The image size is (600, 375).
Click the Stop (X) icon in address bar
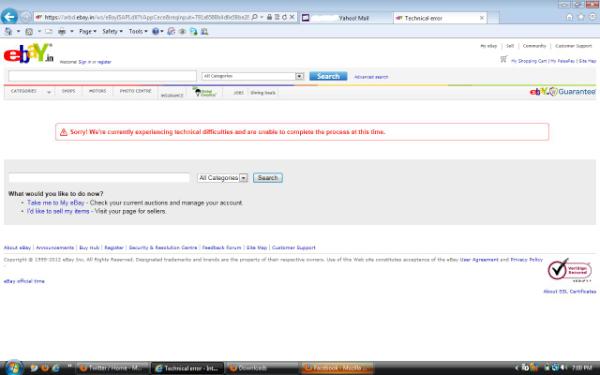[x=292, y=17]
